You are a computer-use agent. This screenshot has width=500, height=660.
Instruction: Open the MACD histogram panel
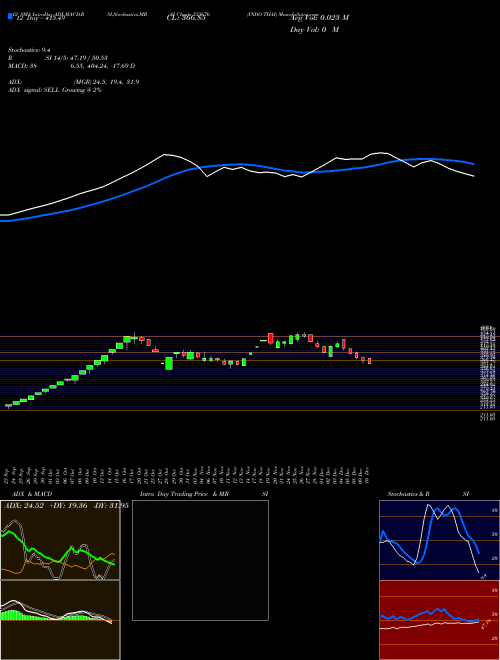[60, 620]
